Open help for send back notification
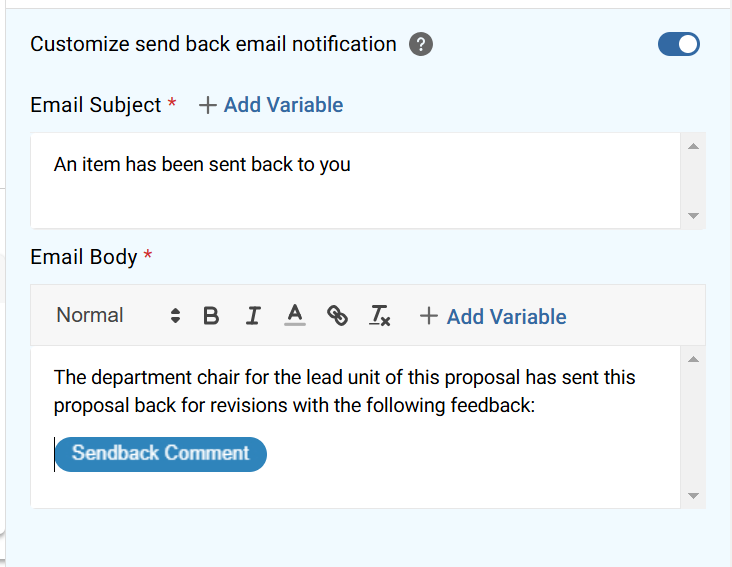The height and width of the screenshot is (567, 732). click(421, 45)
